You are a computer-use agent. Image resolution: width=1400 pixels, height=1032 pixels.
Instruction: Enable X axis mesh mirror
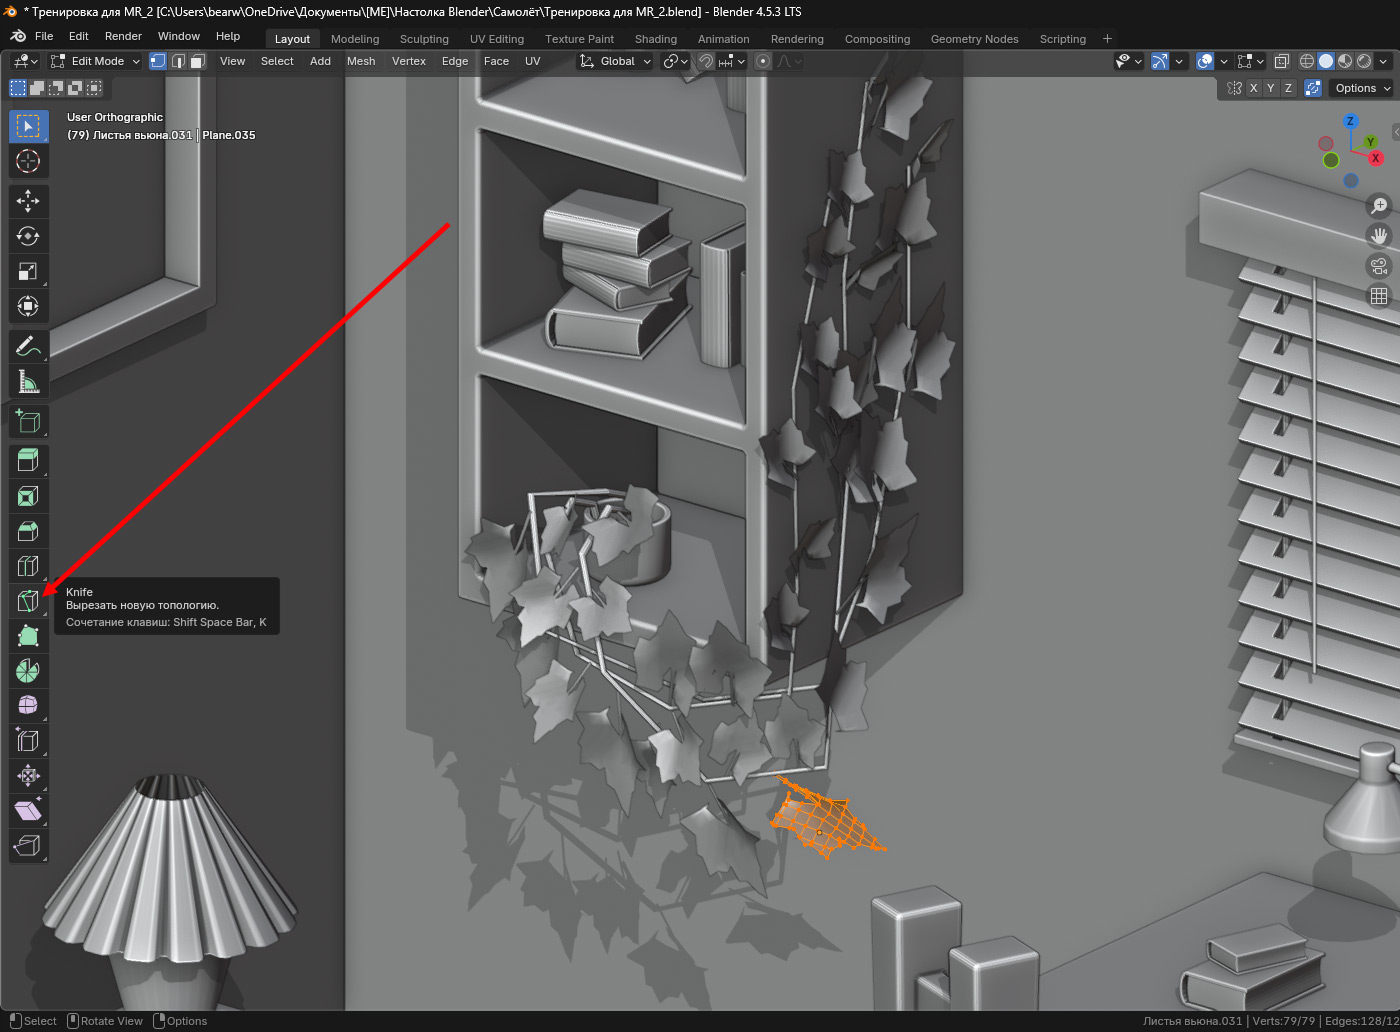click(1253, 88)
